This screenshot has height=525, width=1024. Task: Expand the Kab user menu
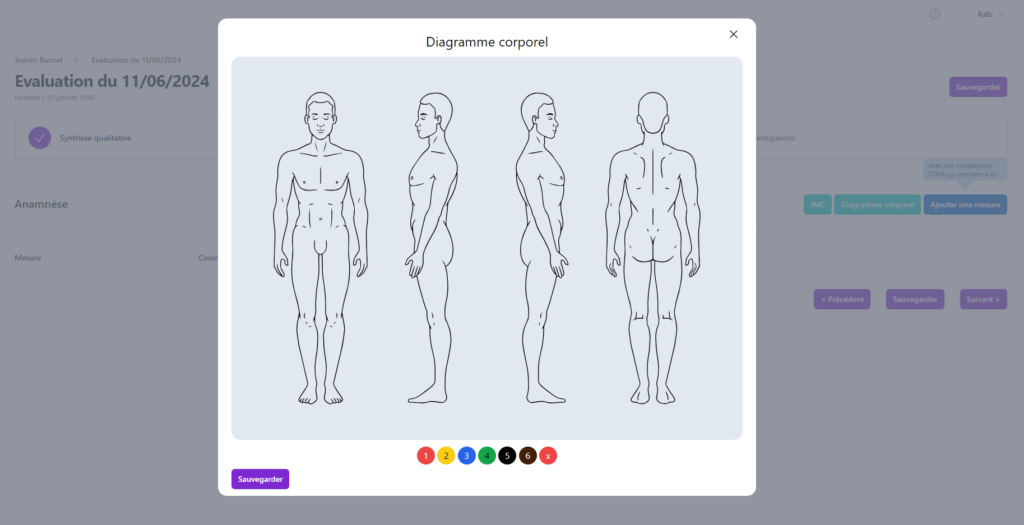coord(991,14)
